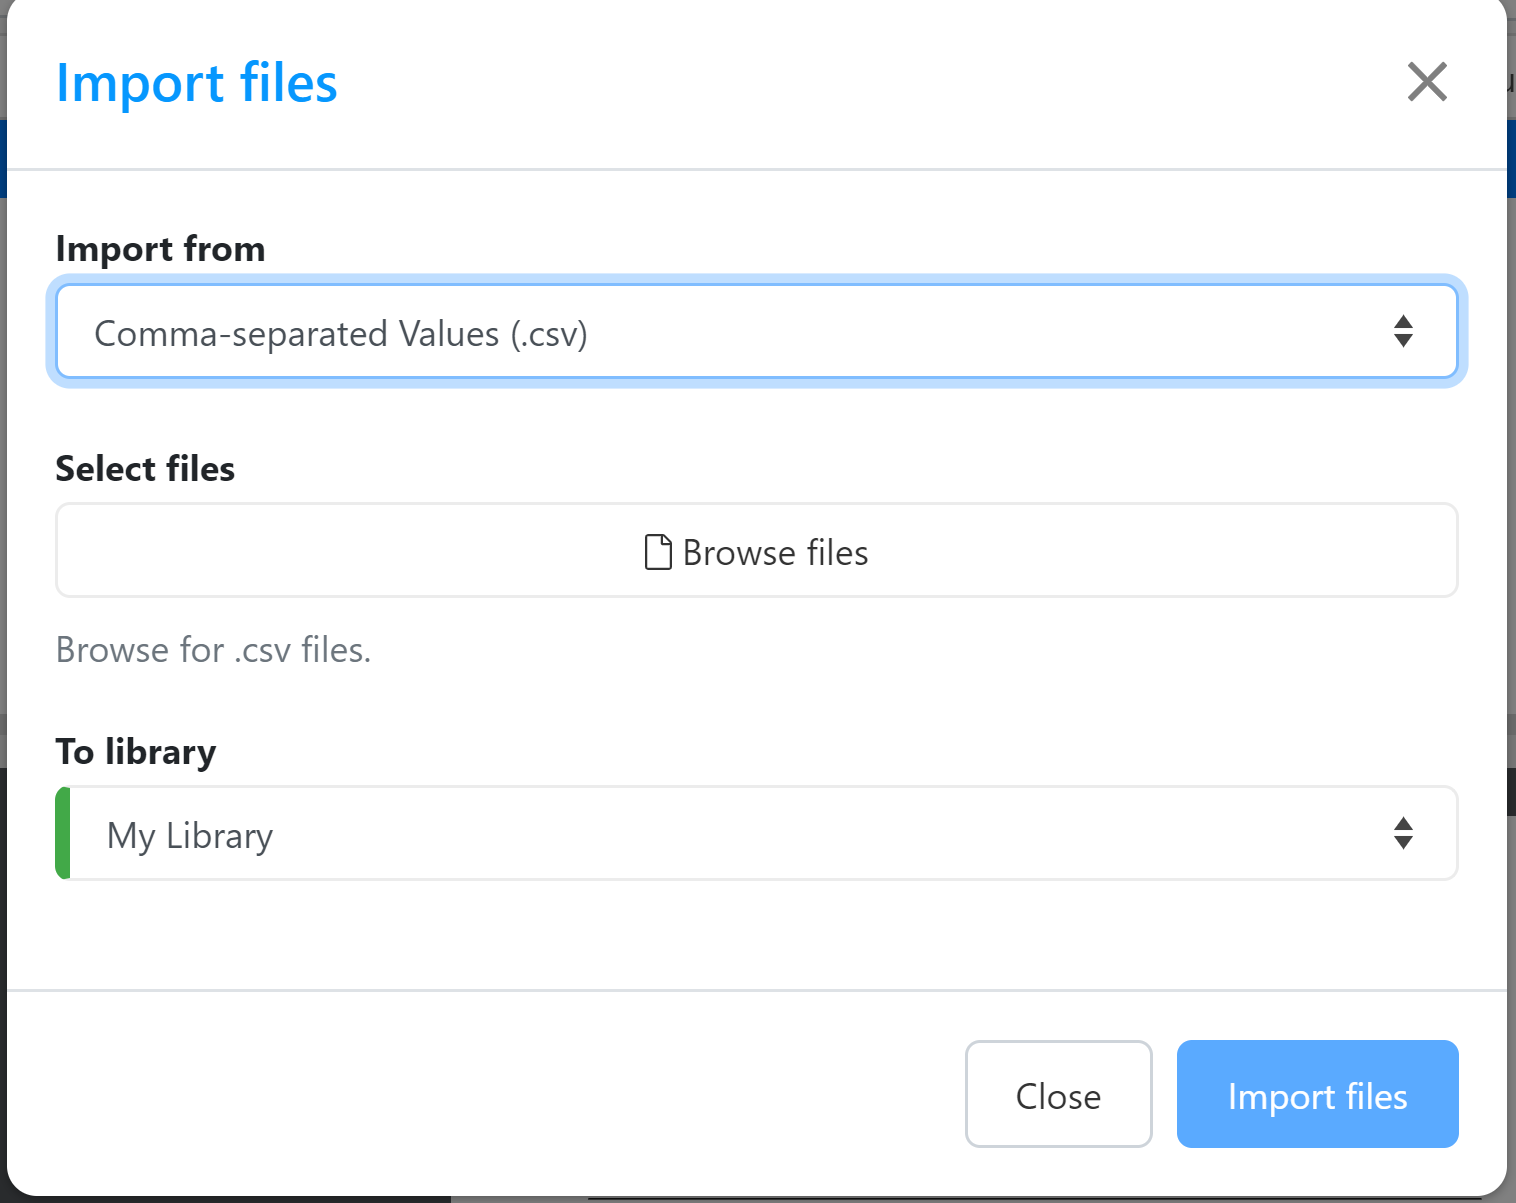Click the Import from field label
The width and height of the screenshot is (1516, 1203).
[x=160, y=249]
